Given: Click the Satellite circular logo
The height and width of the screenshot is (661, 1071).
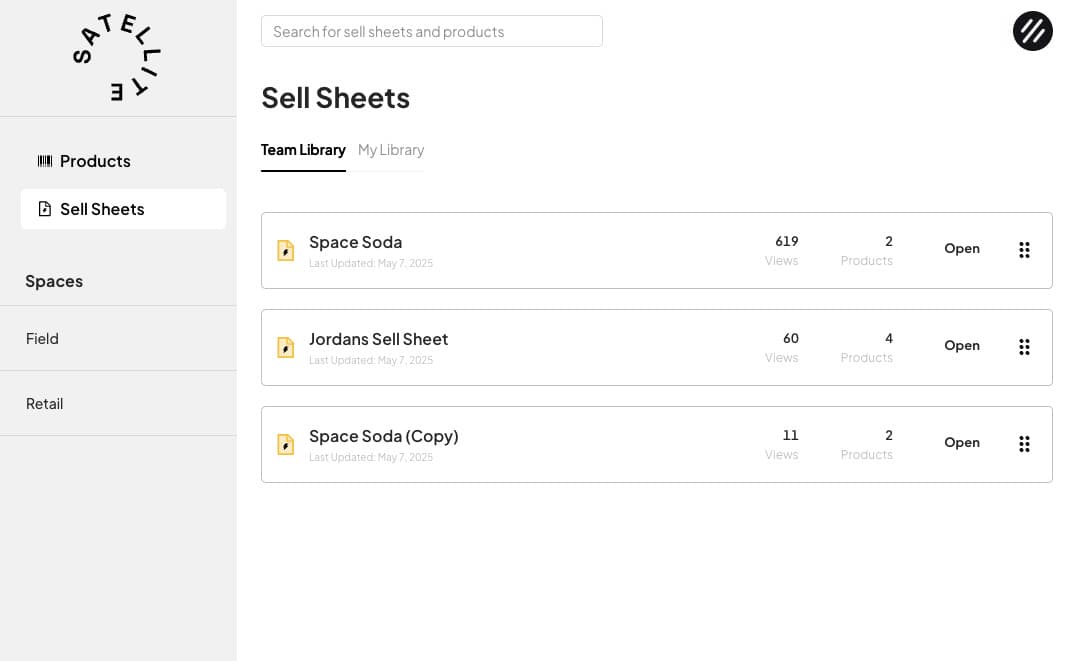Looking at the screenshot, I should pyautogui.click(x=117, y=58).
